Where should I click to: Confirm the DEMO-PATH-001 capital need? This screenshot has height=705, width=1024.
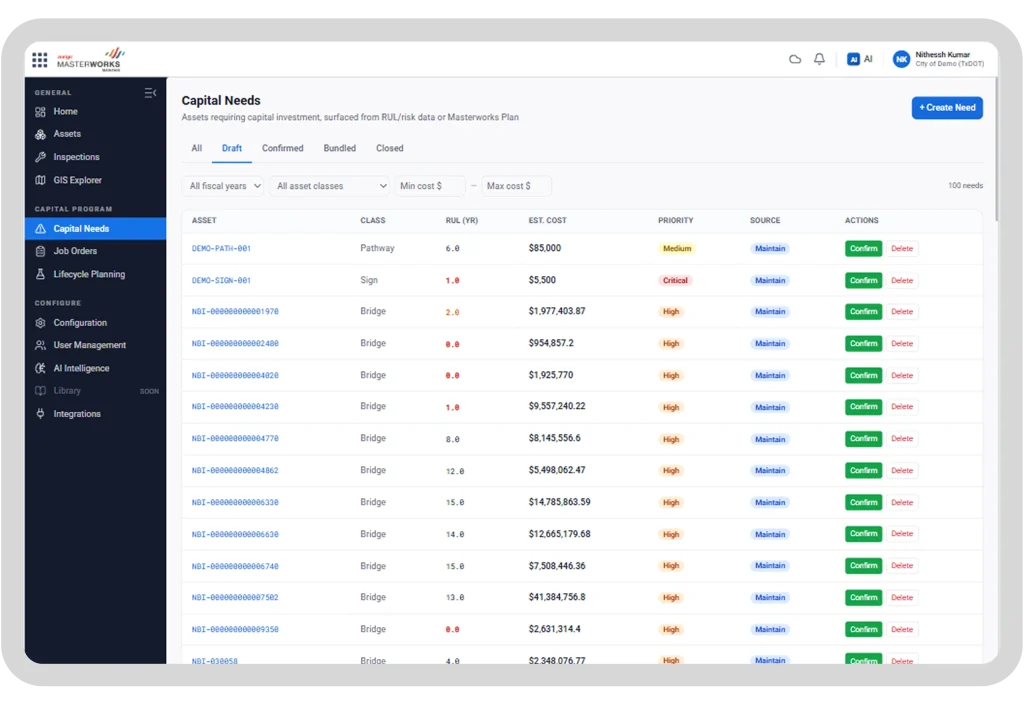pyautogui.click(x=863, y=249)
